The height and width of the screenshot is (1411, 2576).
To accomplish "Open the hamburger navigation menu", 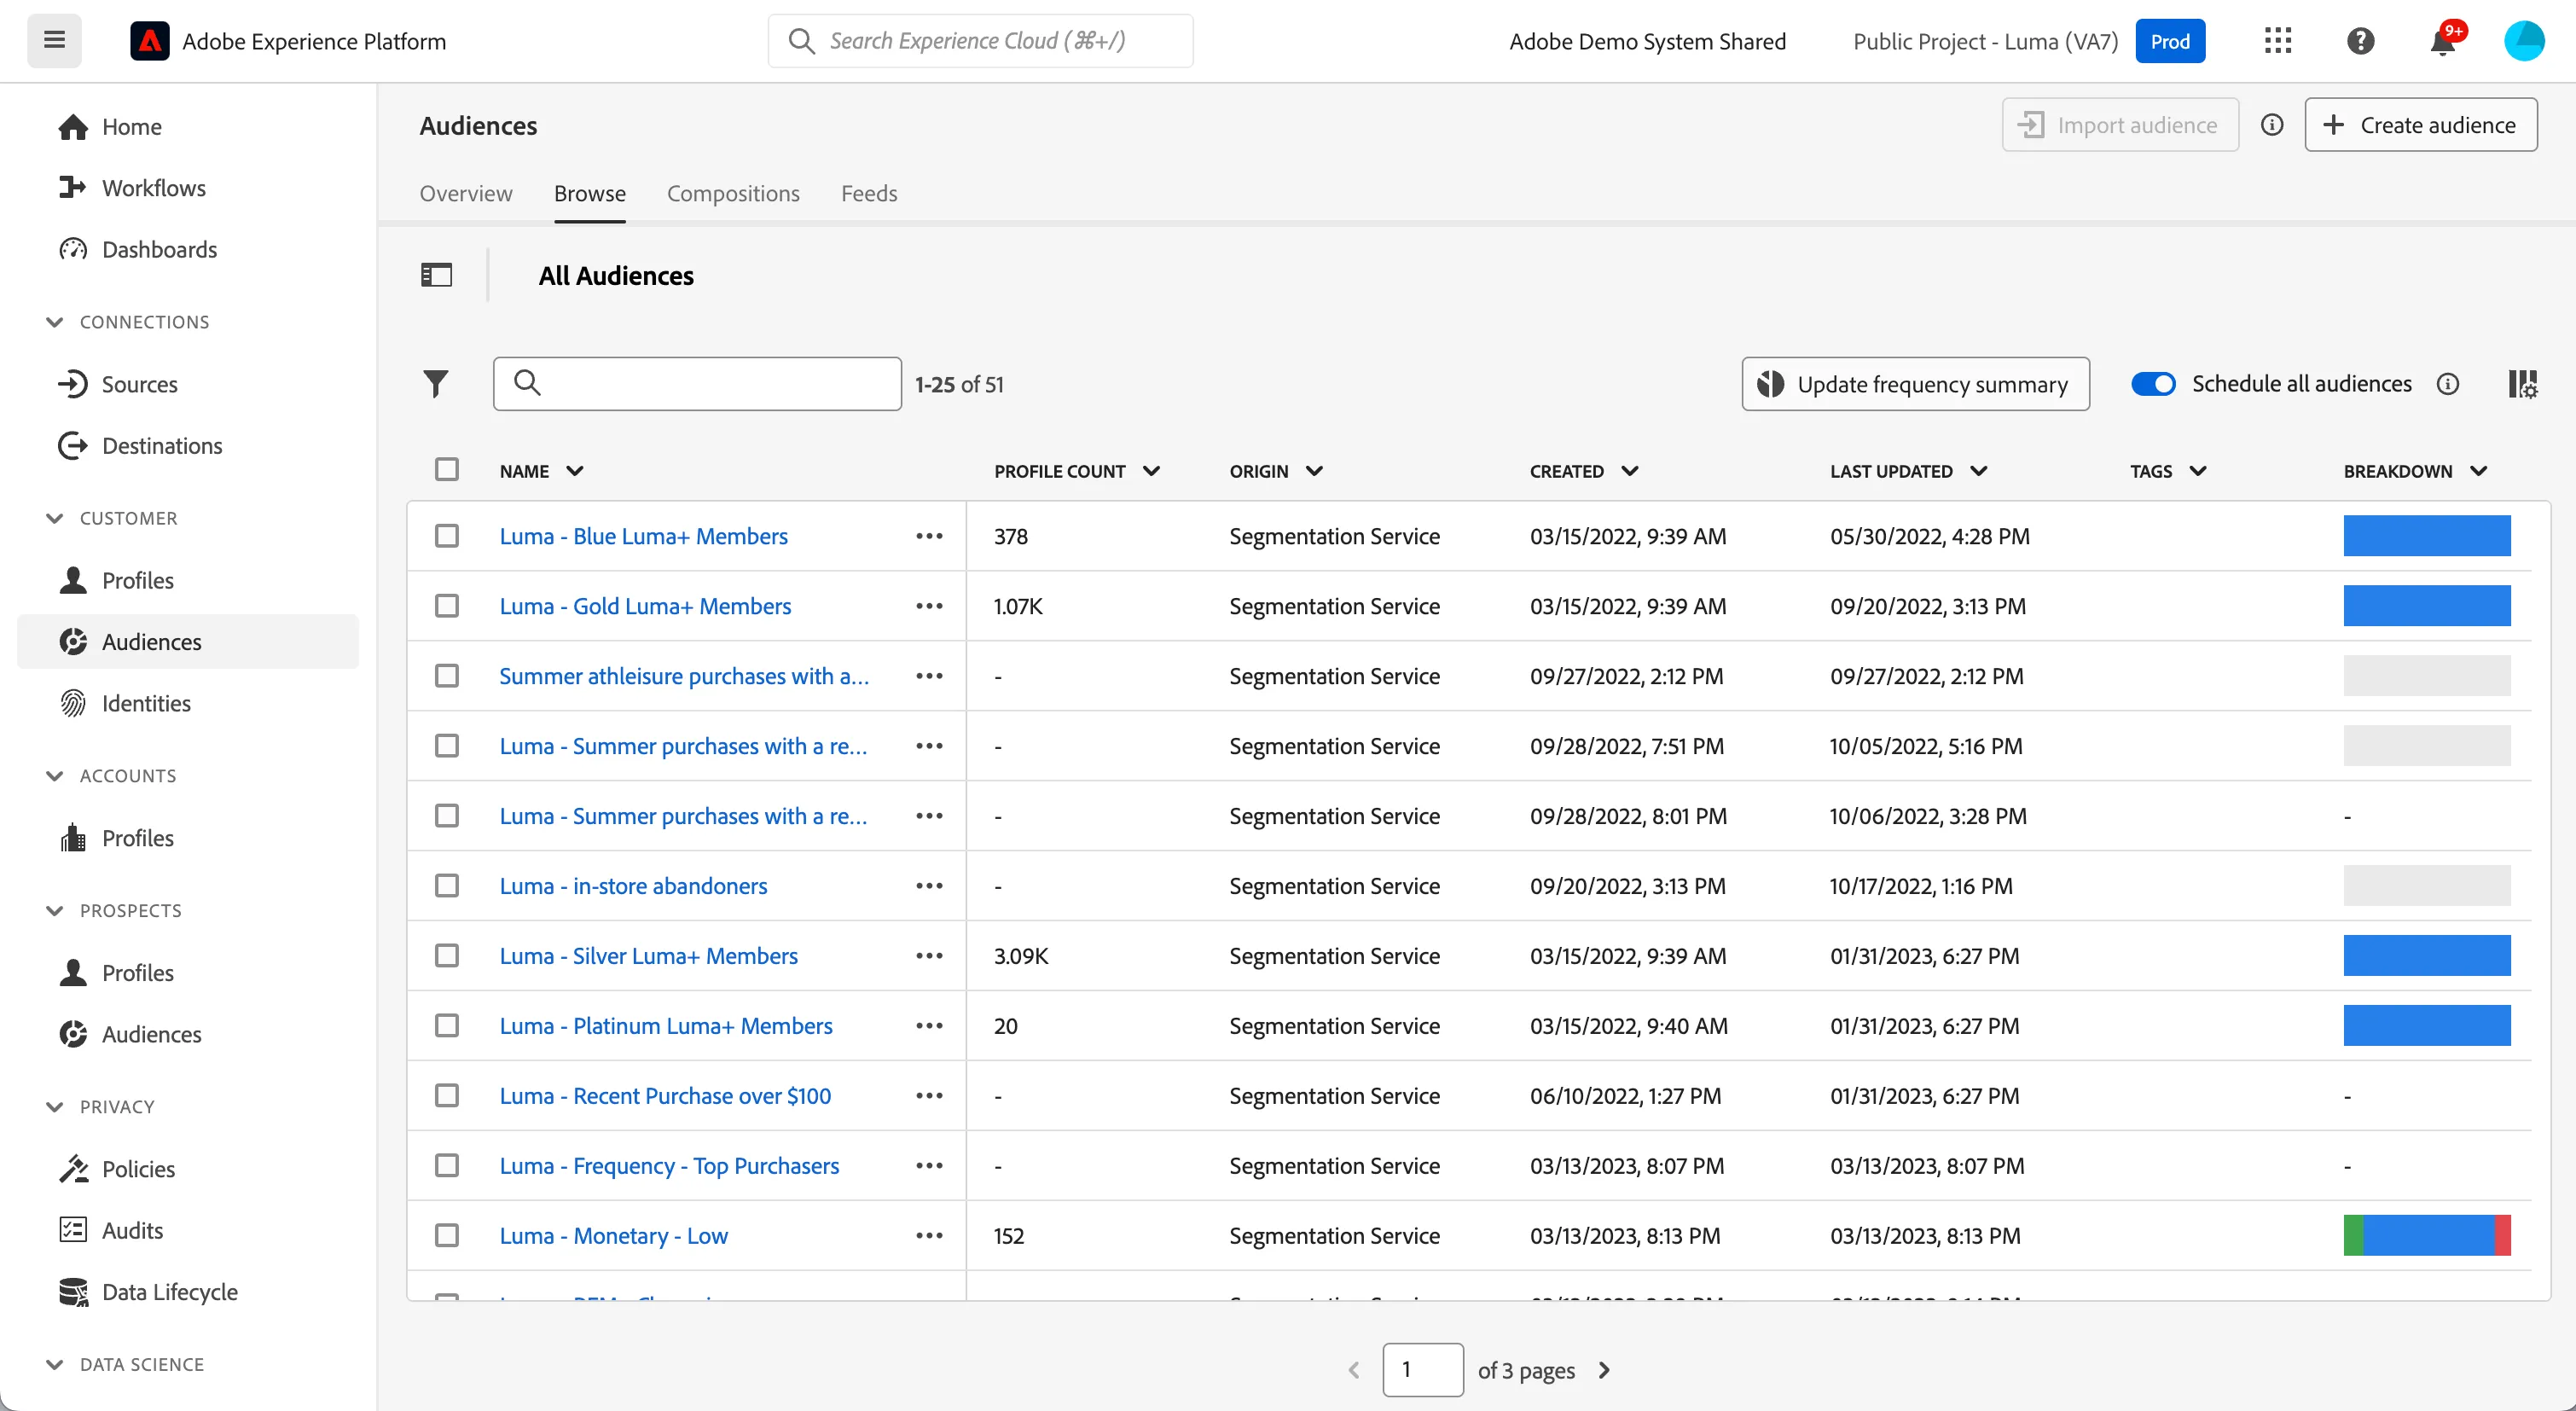I will tap(54, 41).
